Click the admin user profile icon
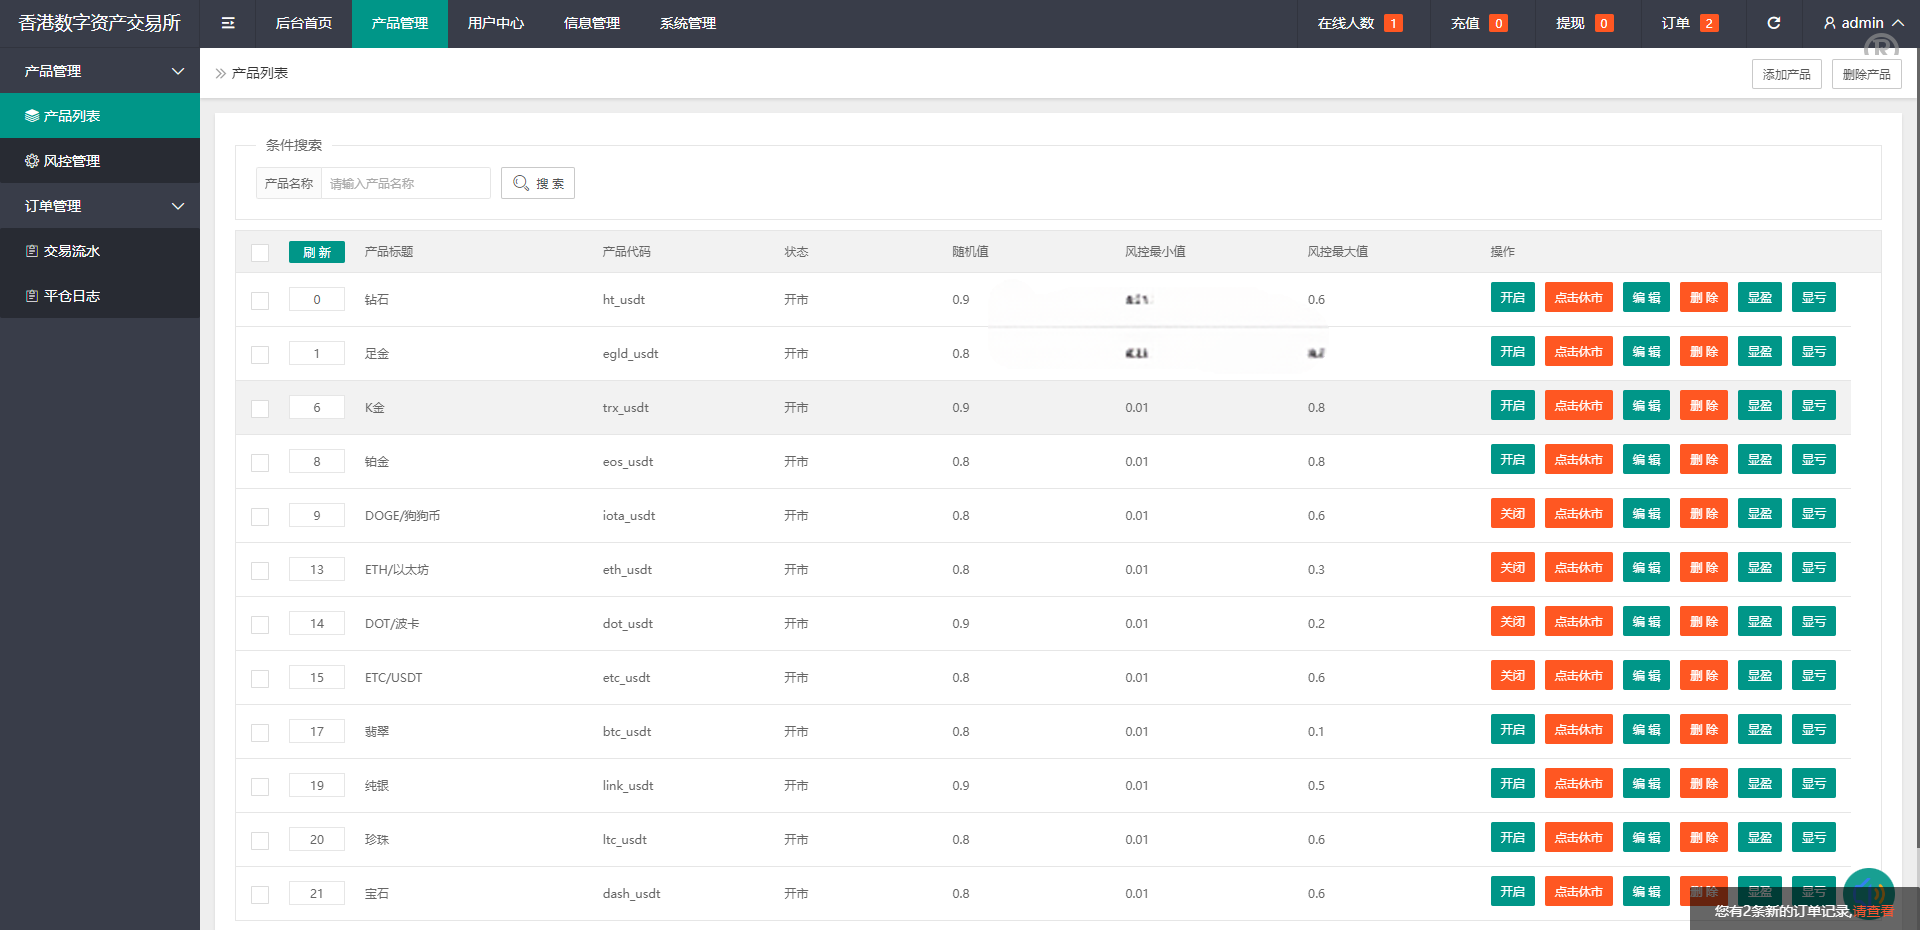 pyautogui.click(x=1829, y=23)
